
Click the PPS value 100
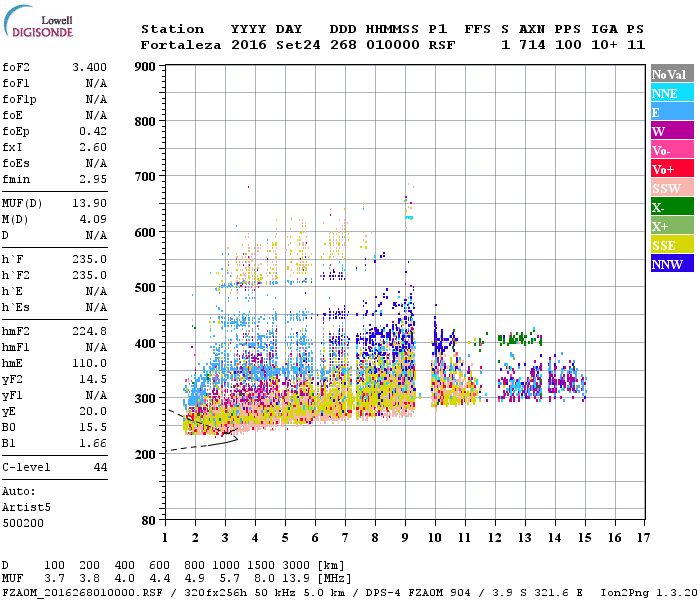568,45
